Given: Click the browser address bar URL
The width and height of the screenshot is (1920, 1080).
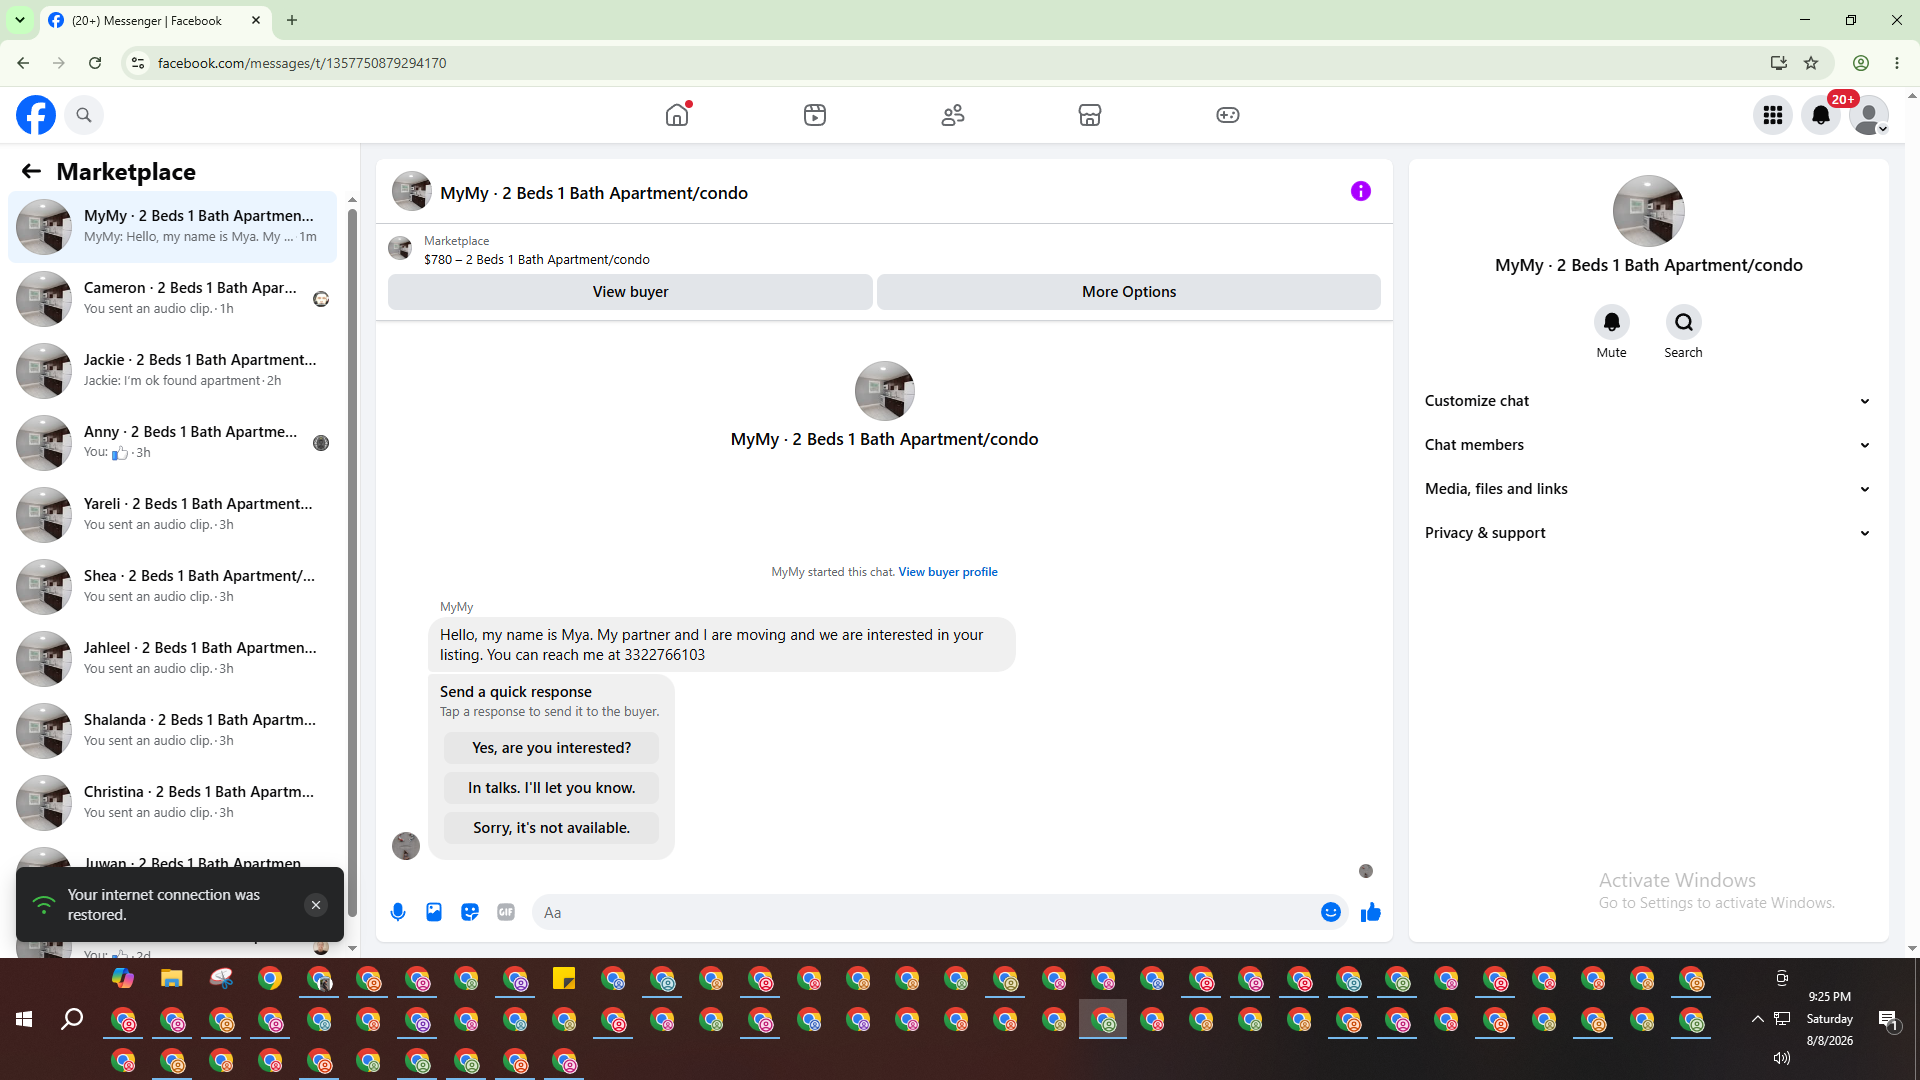Looking at the screenshot, I should tap(302, 63).
